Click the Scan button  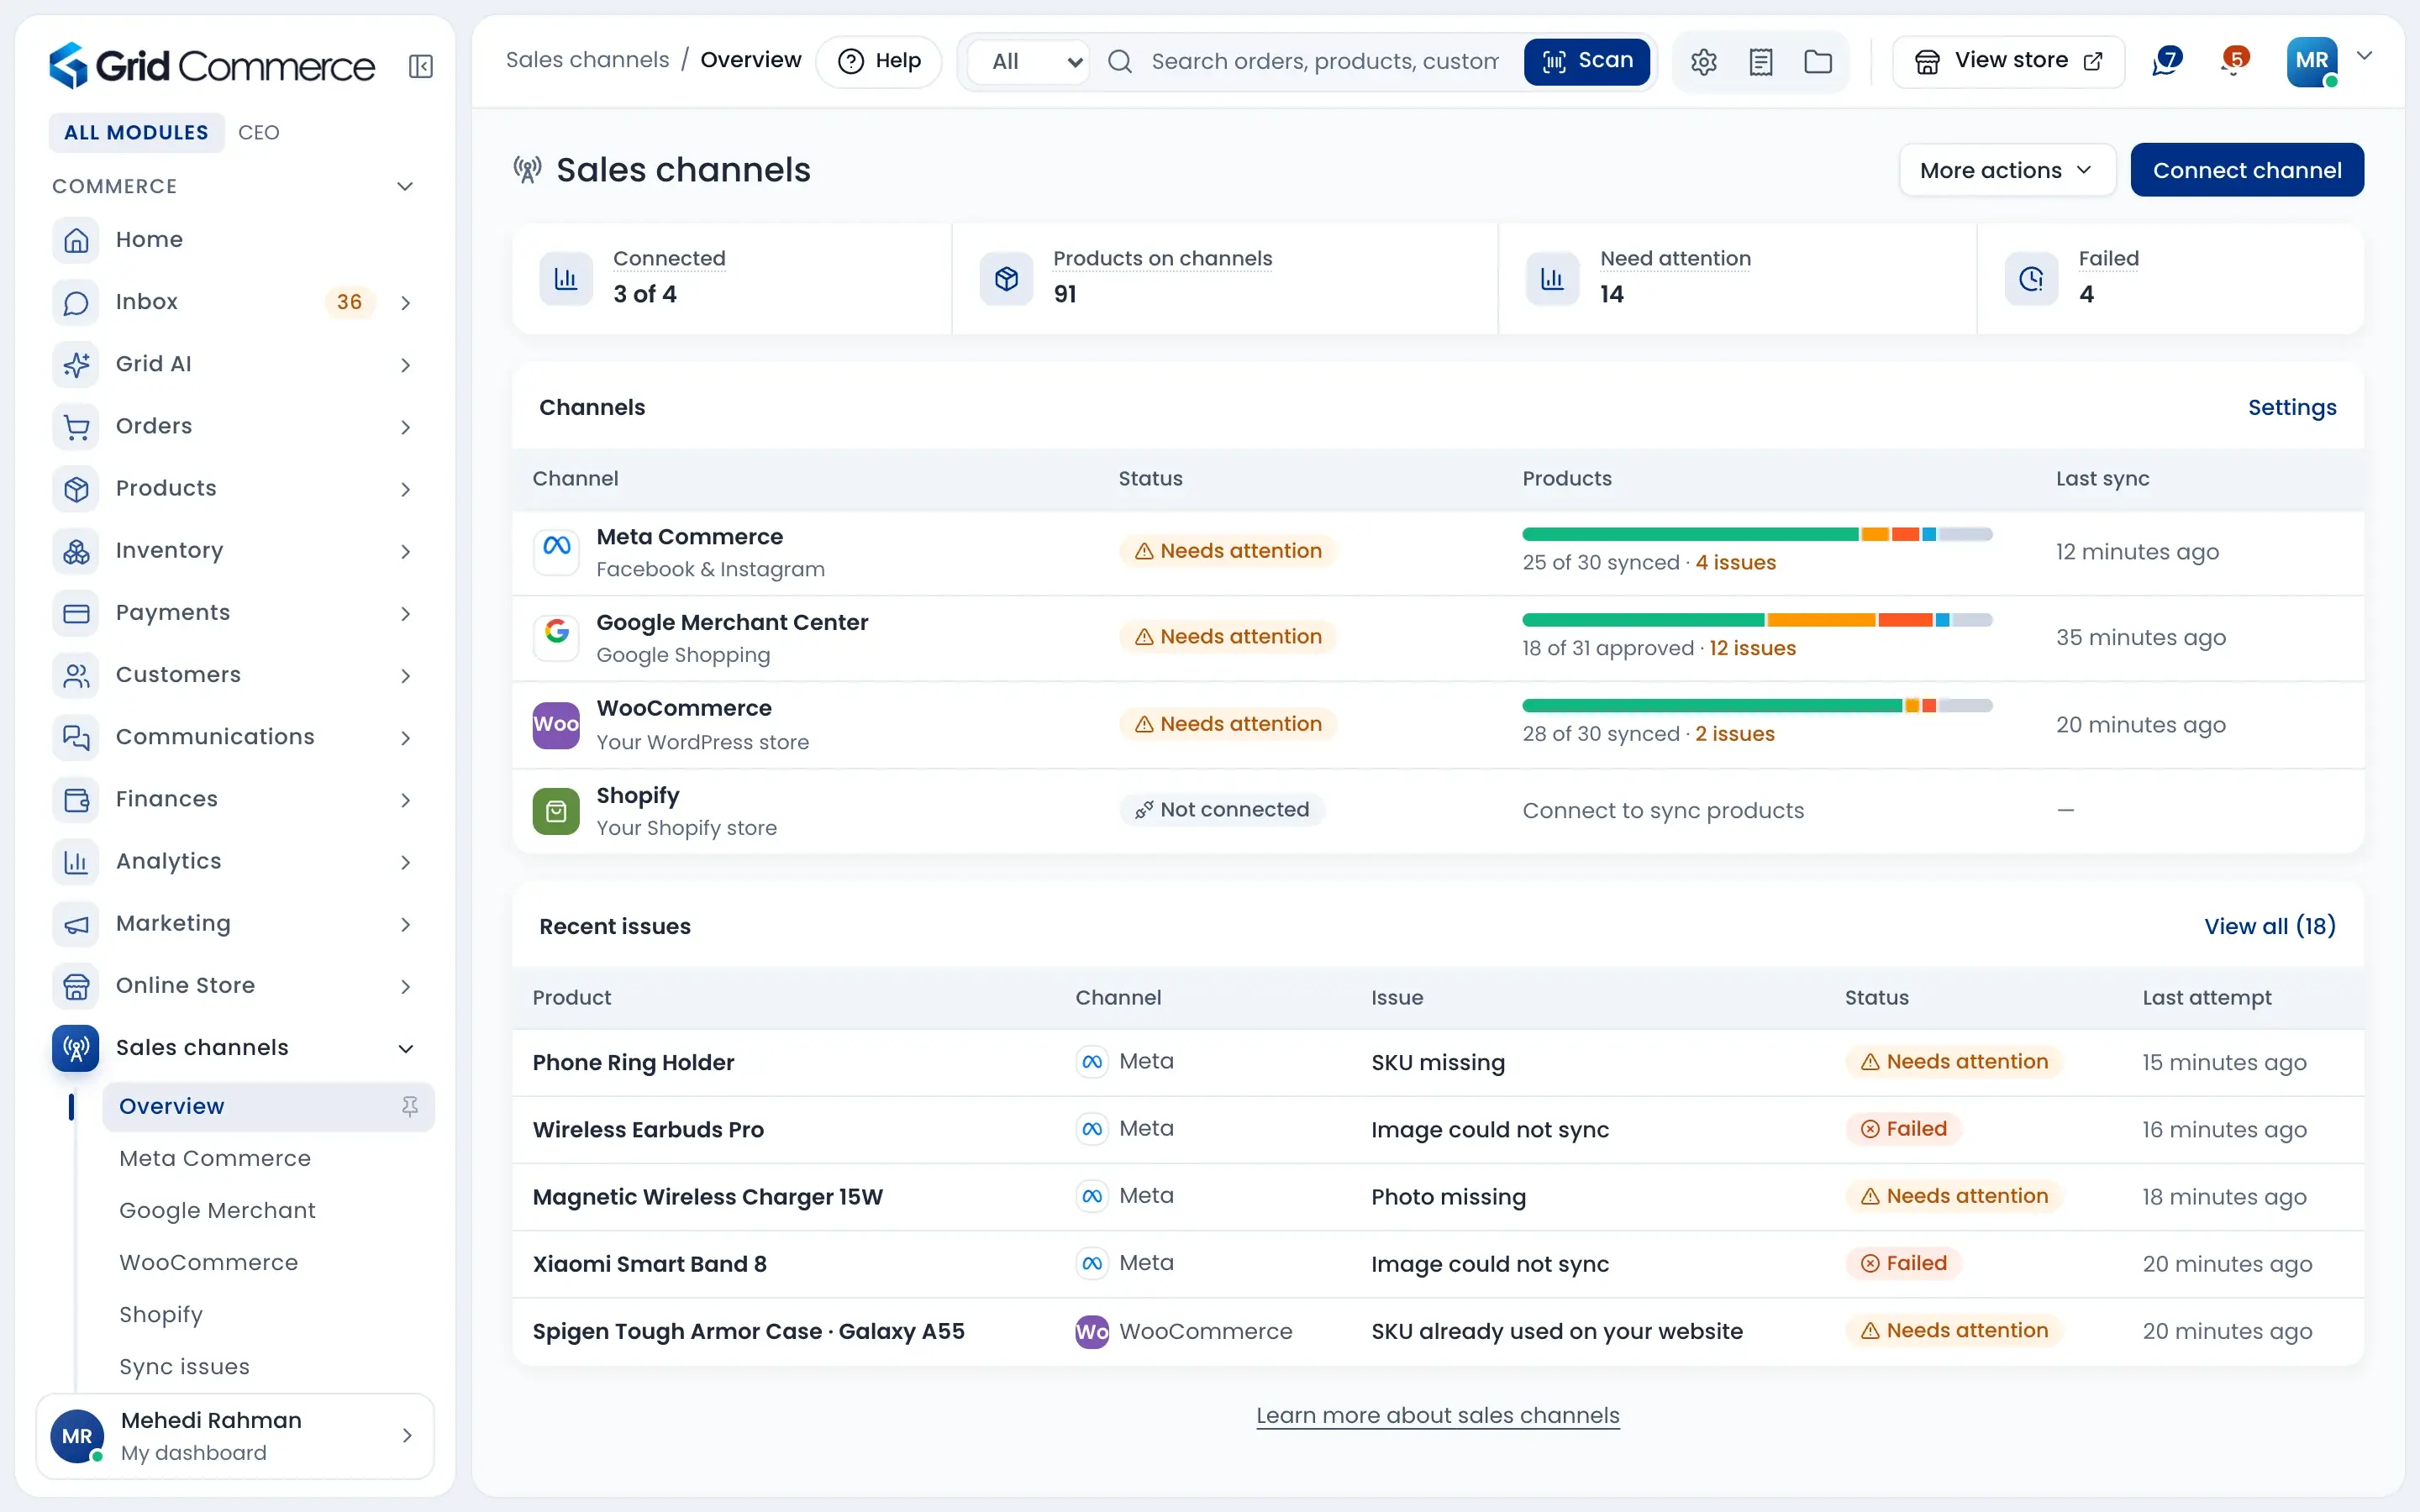pyautogui.click(x=1586, y=61)
